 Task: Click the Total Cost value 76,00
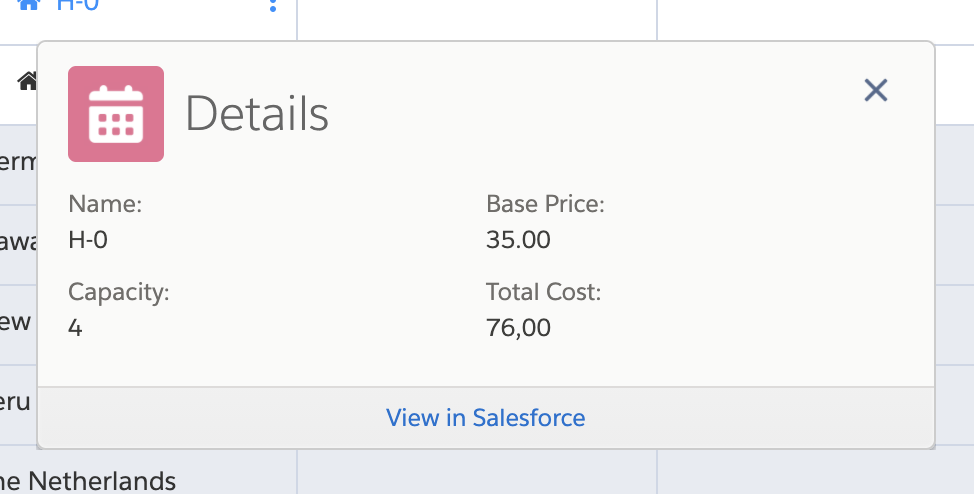click(x=518, y=327)
